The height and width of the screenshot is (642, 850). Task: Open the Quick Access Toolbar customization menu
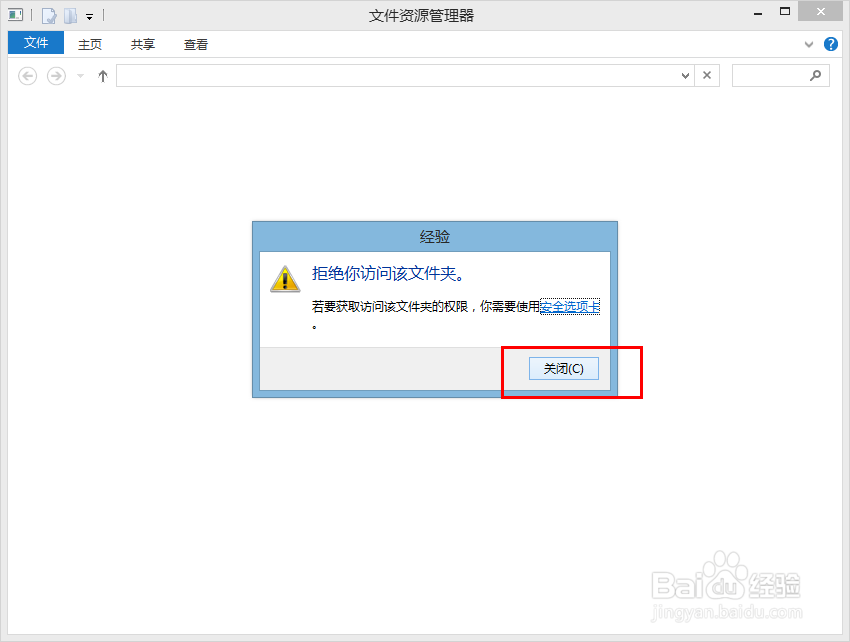(88, 16)
